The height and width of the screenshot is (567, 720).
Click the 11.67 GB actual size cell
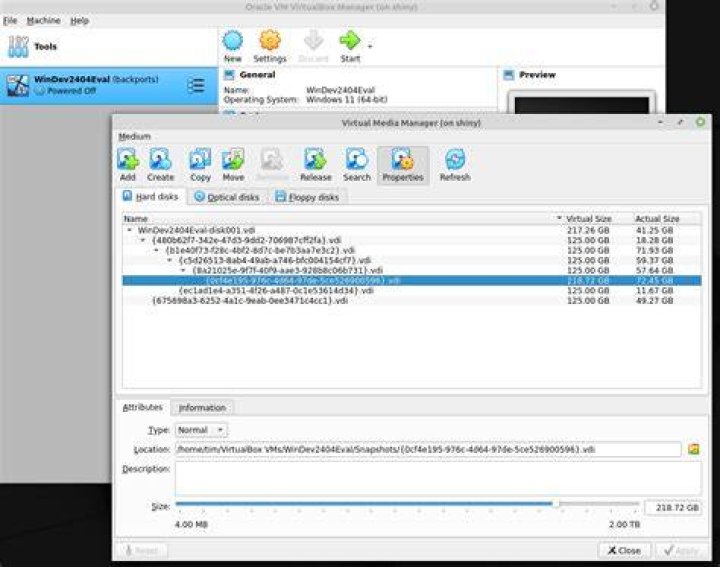point(654,291)
